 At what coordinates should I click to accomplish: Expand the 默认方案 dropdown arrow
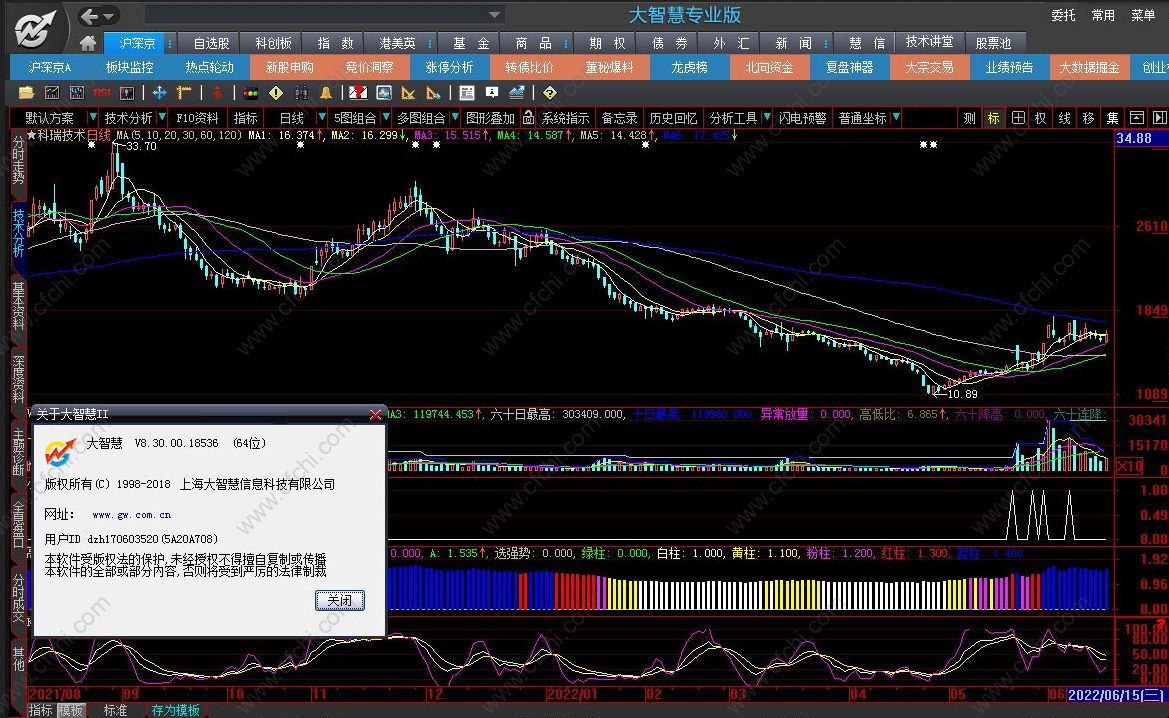point(92,117)
